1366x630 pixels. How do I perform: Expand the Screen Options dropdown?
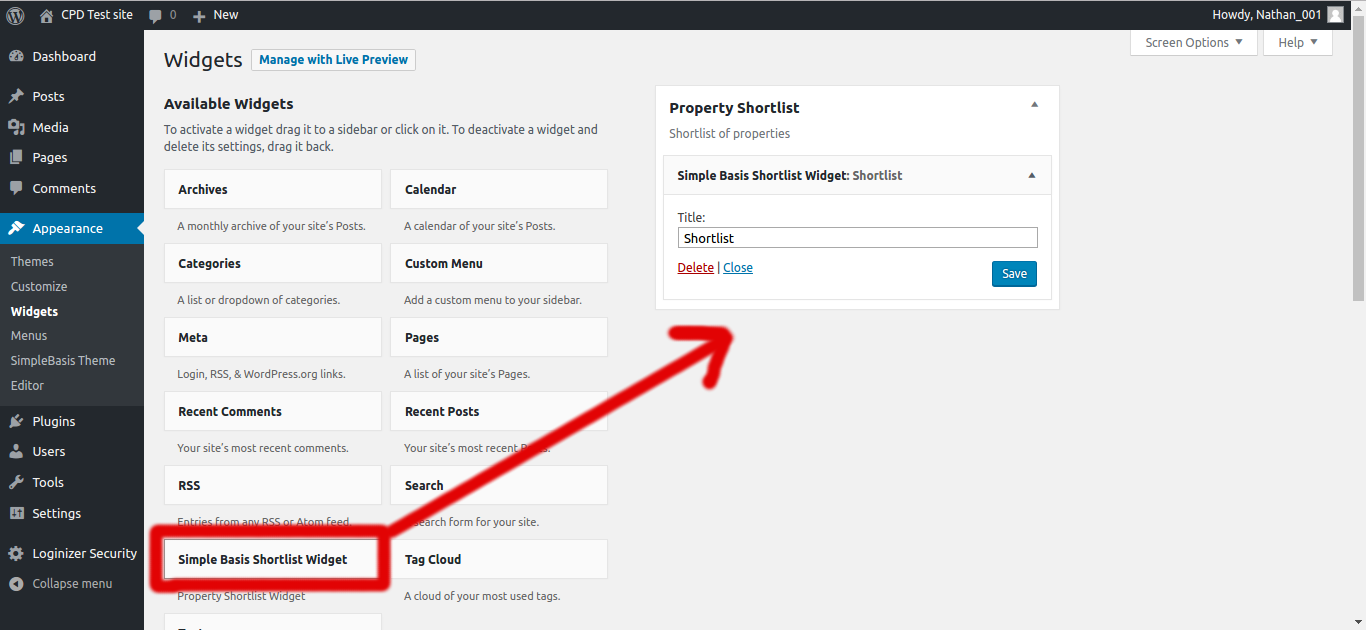pyautogui.click(x=1194, y=42)
